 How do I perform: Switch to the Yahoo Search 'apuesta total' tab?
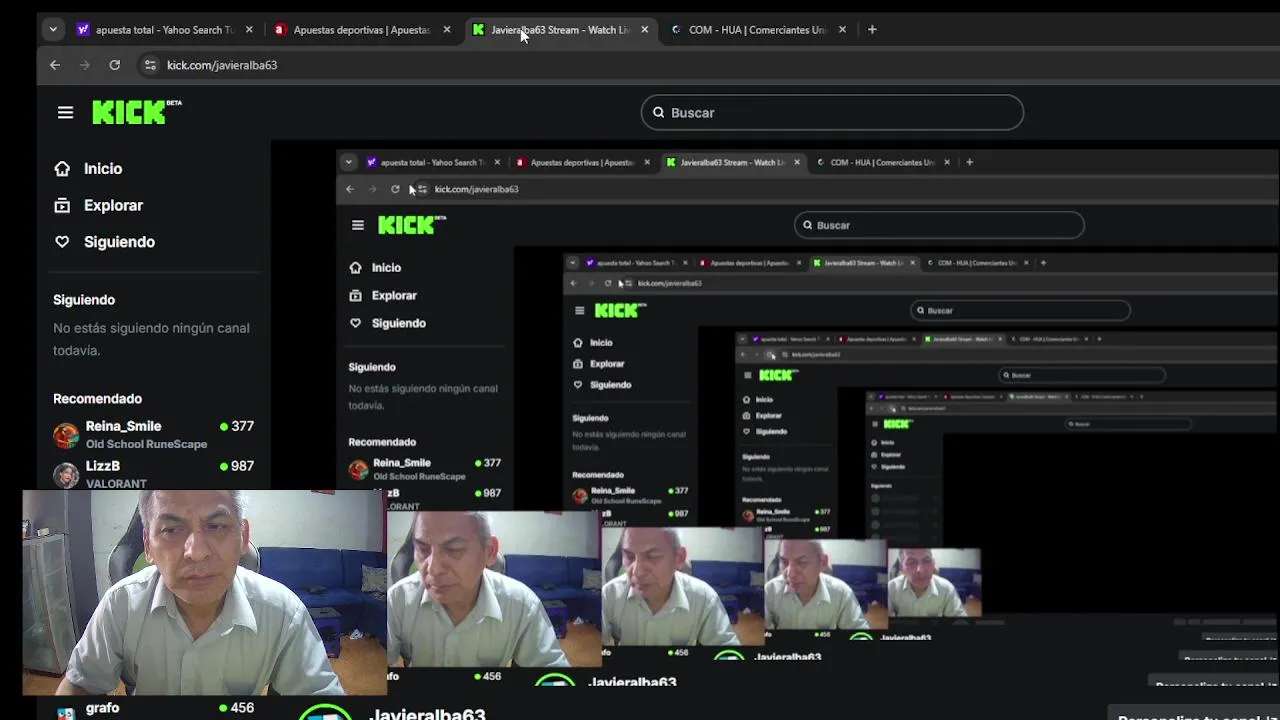pyautogui.click(x=164, y=30)
